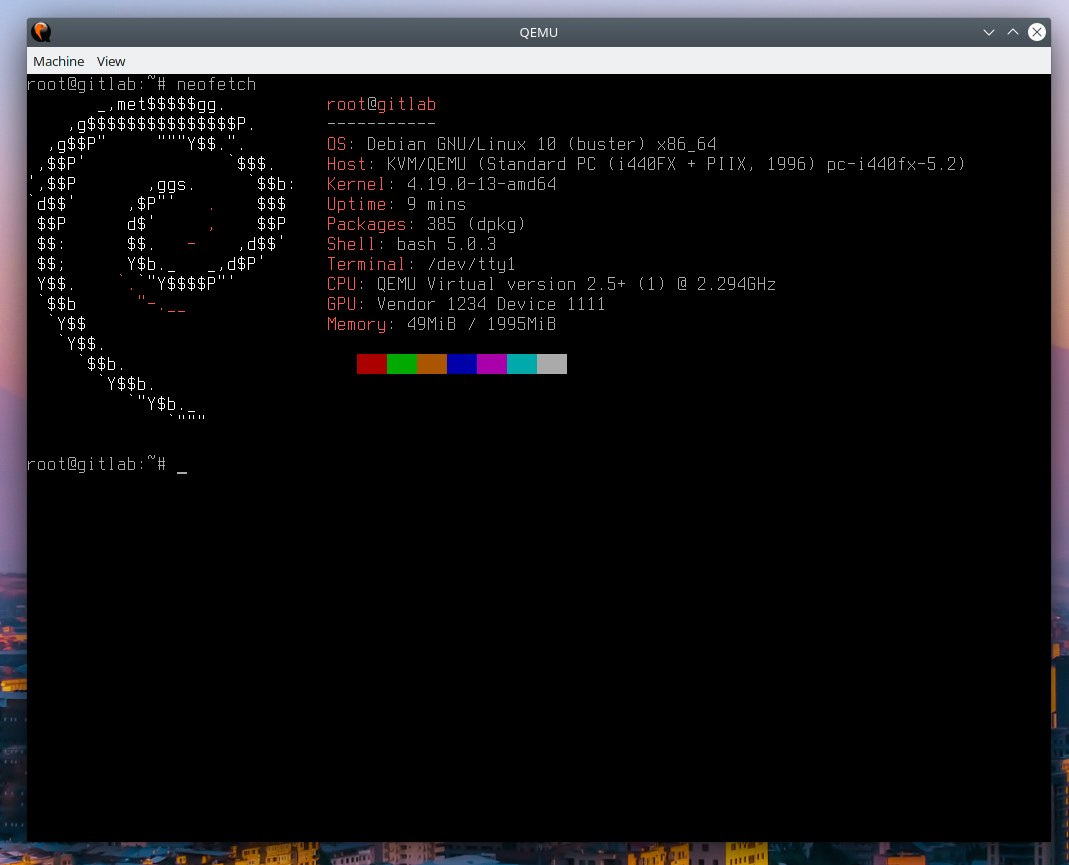Click the blue color block
1069x865 pixels.
click(x=462, y=364)
